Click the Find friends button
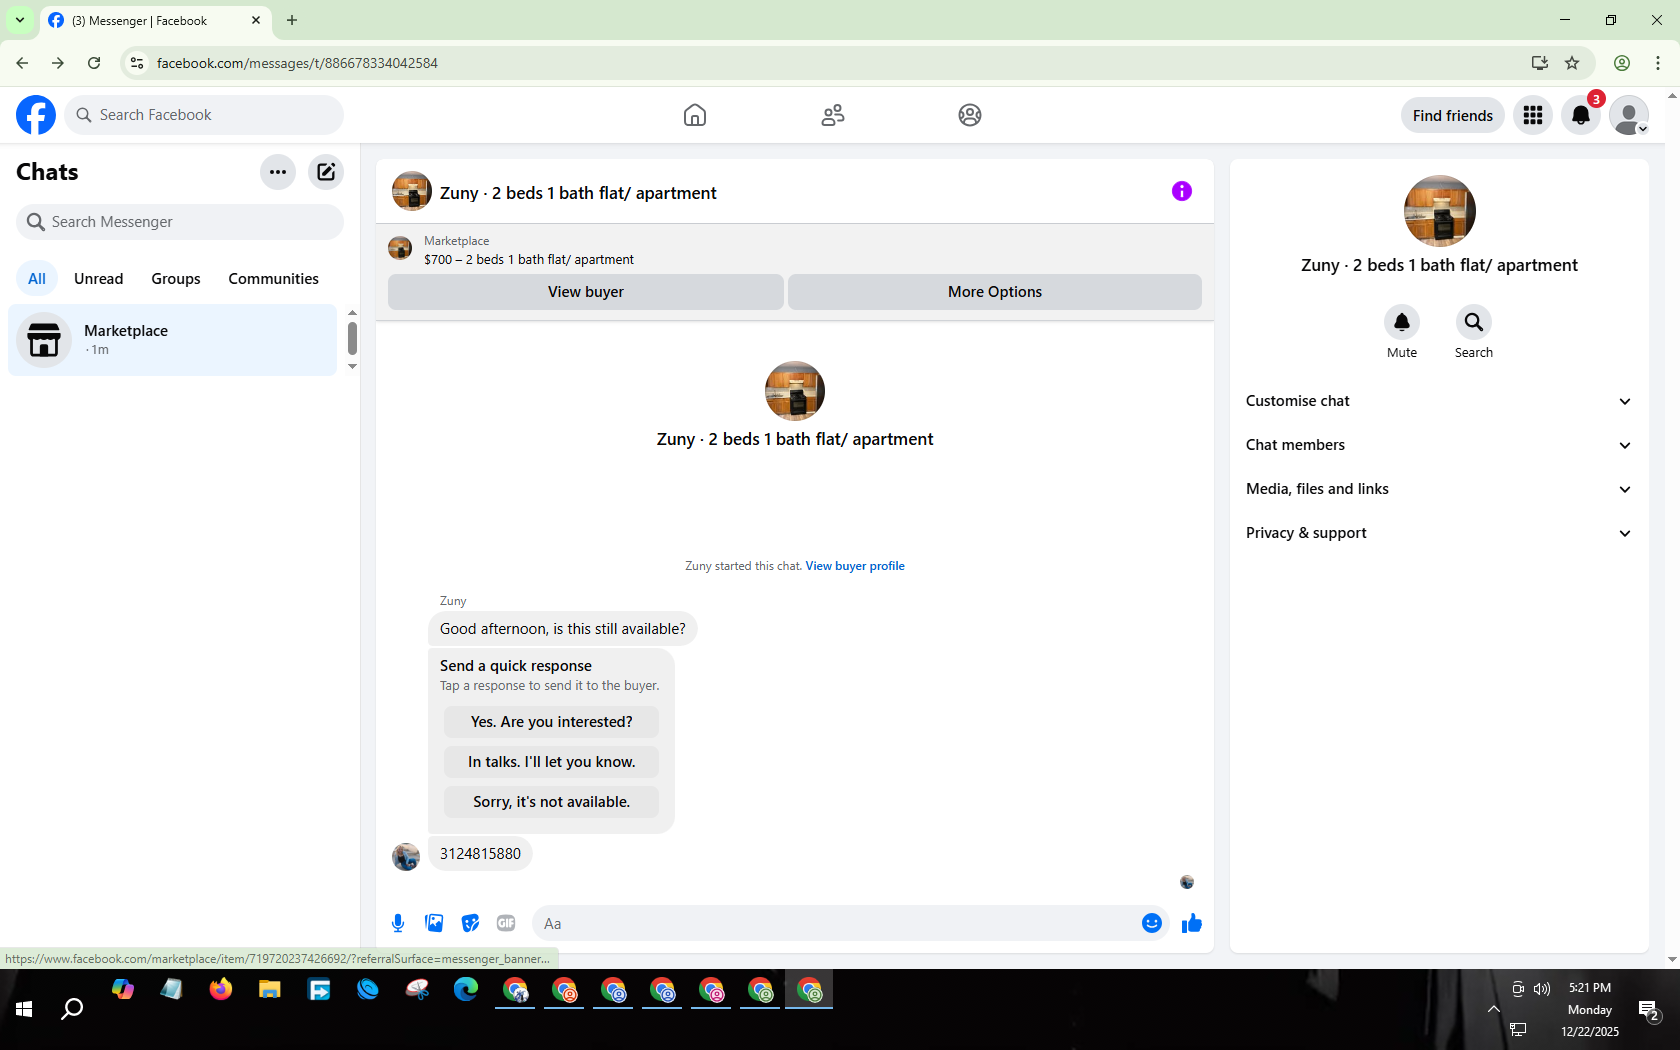The height and width of the screenshot is (1050, 1680). (x=1453, y=115)
